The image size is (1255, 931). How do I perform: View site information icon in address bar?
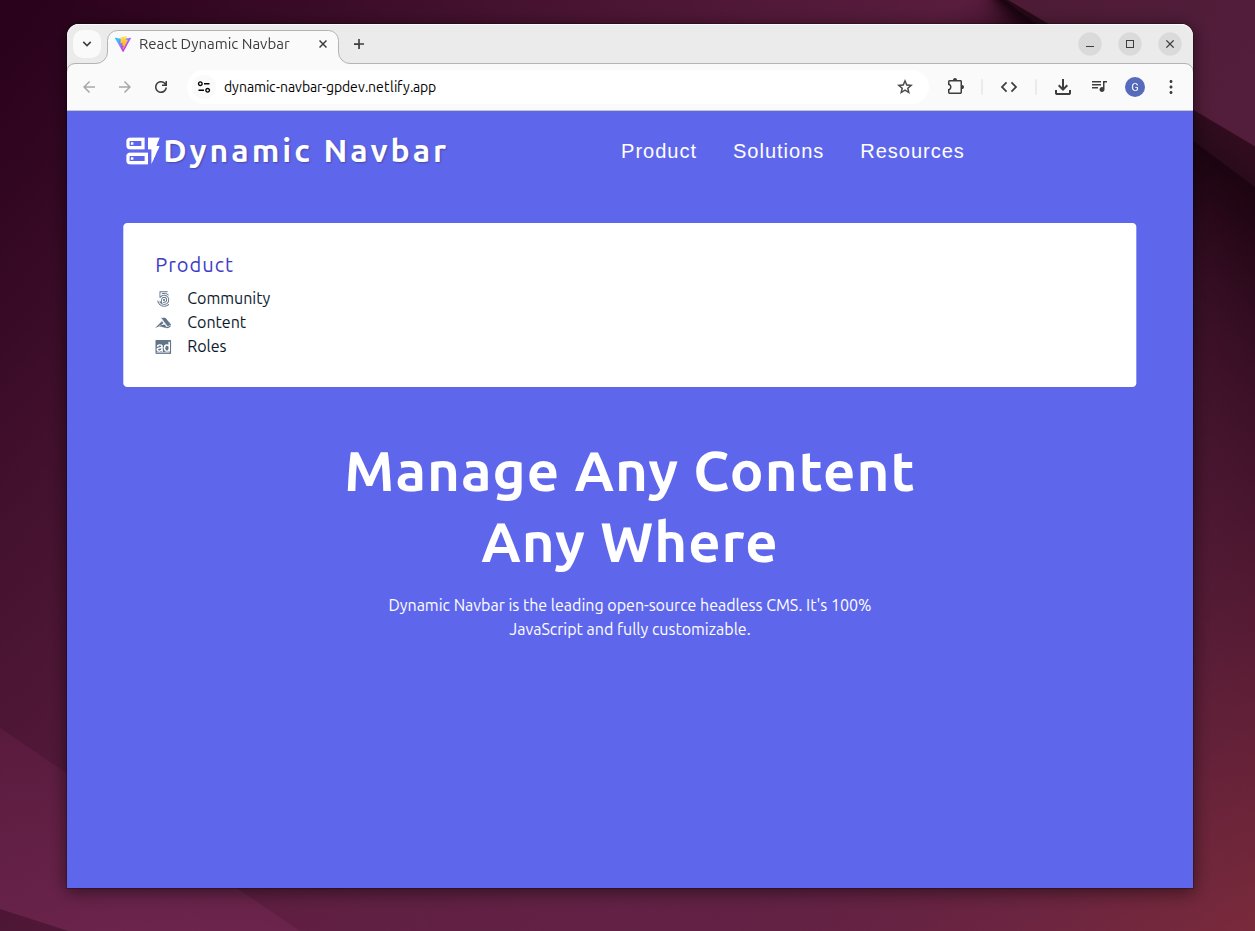pyautogui.click(x=204, y=87)
